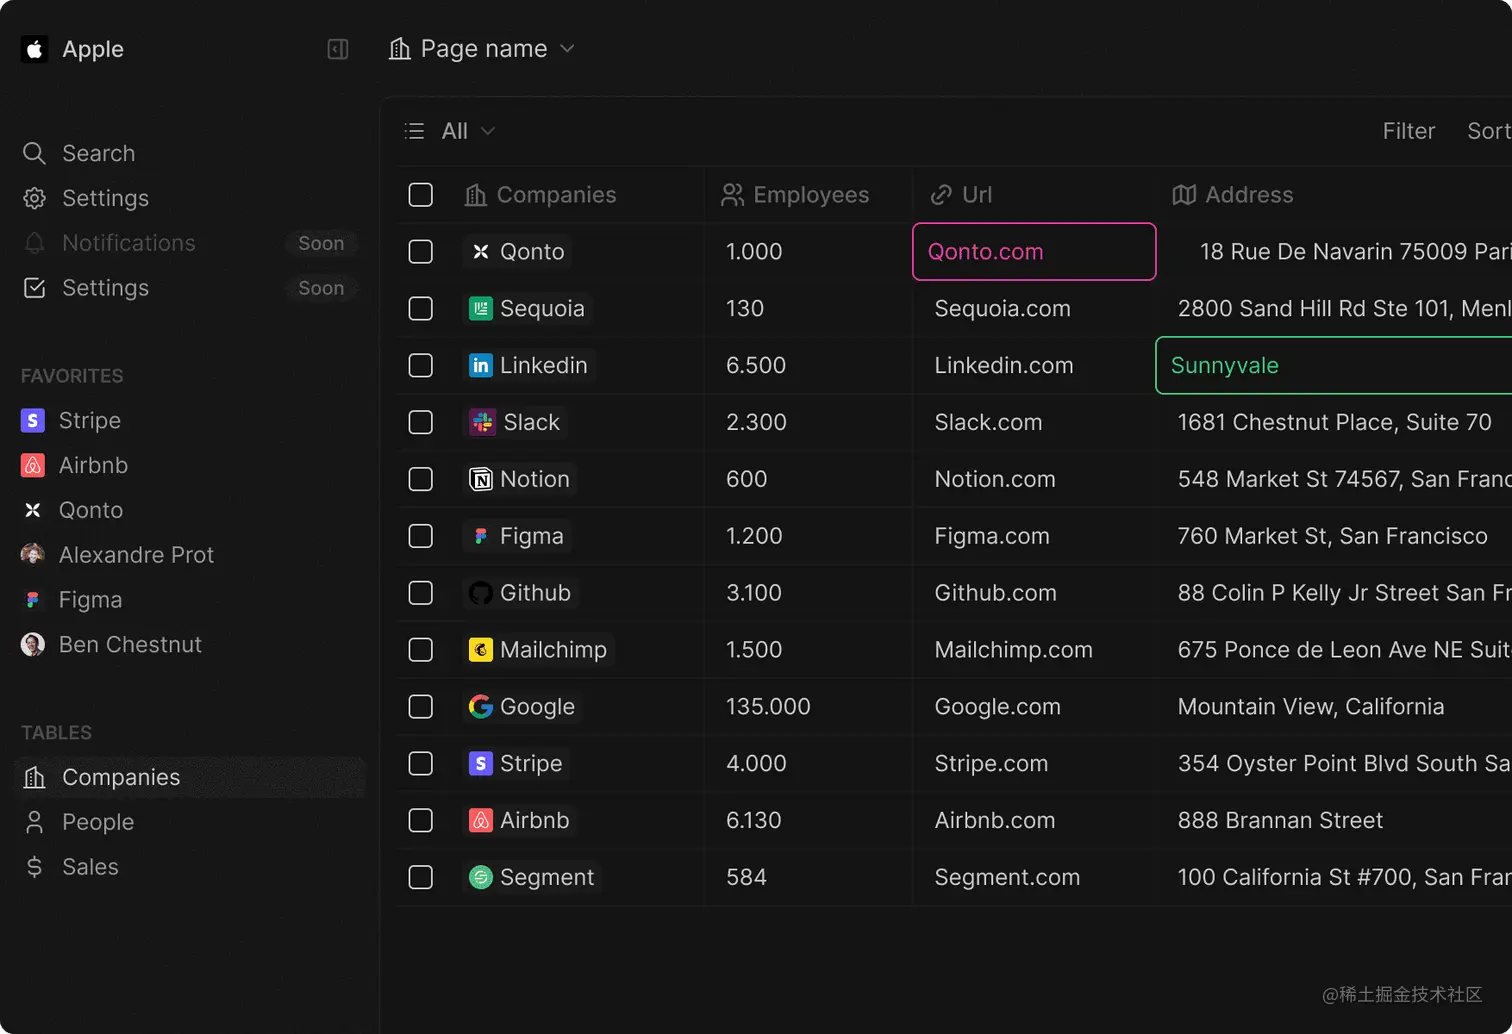
Task: Click the Filter button
Action: pos(1409,131)
